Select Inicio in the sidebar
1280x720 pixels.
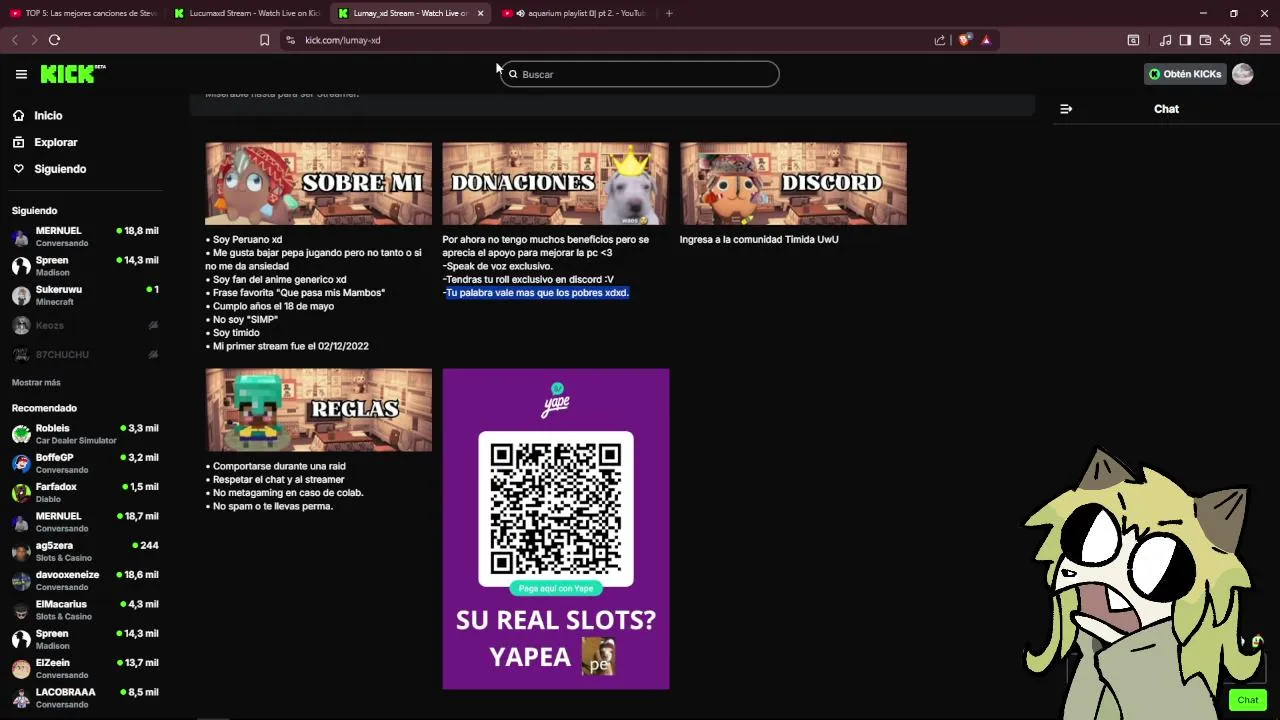(x=48, y=116)
